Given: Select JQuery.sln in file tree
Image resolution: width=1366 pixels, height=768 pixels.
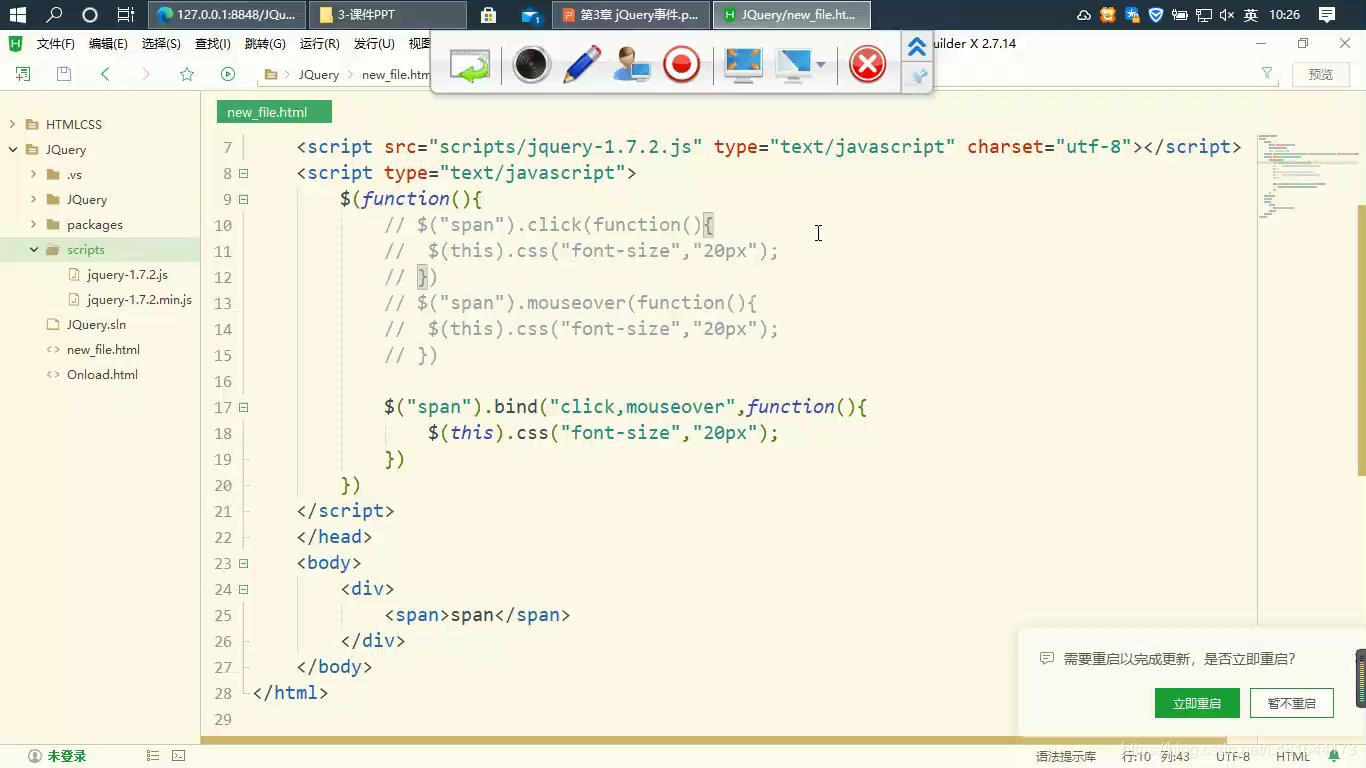Looking at the screenshot, I should [96, 324].
